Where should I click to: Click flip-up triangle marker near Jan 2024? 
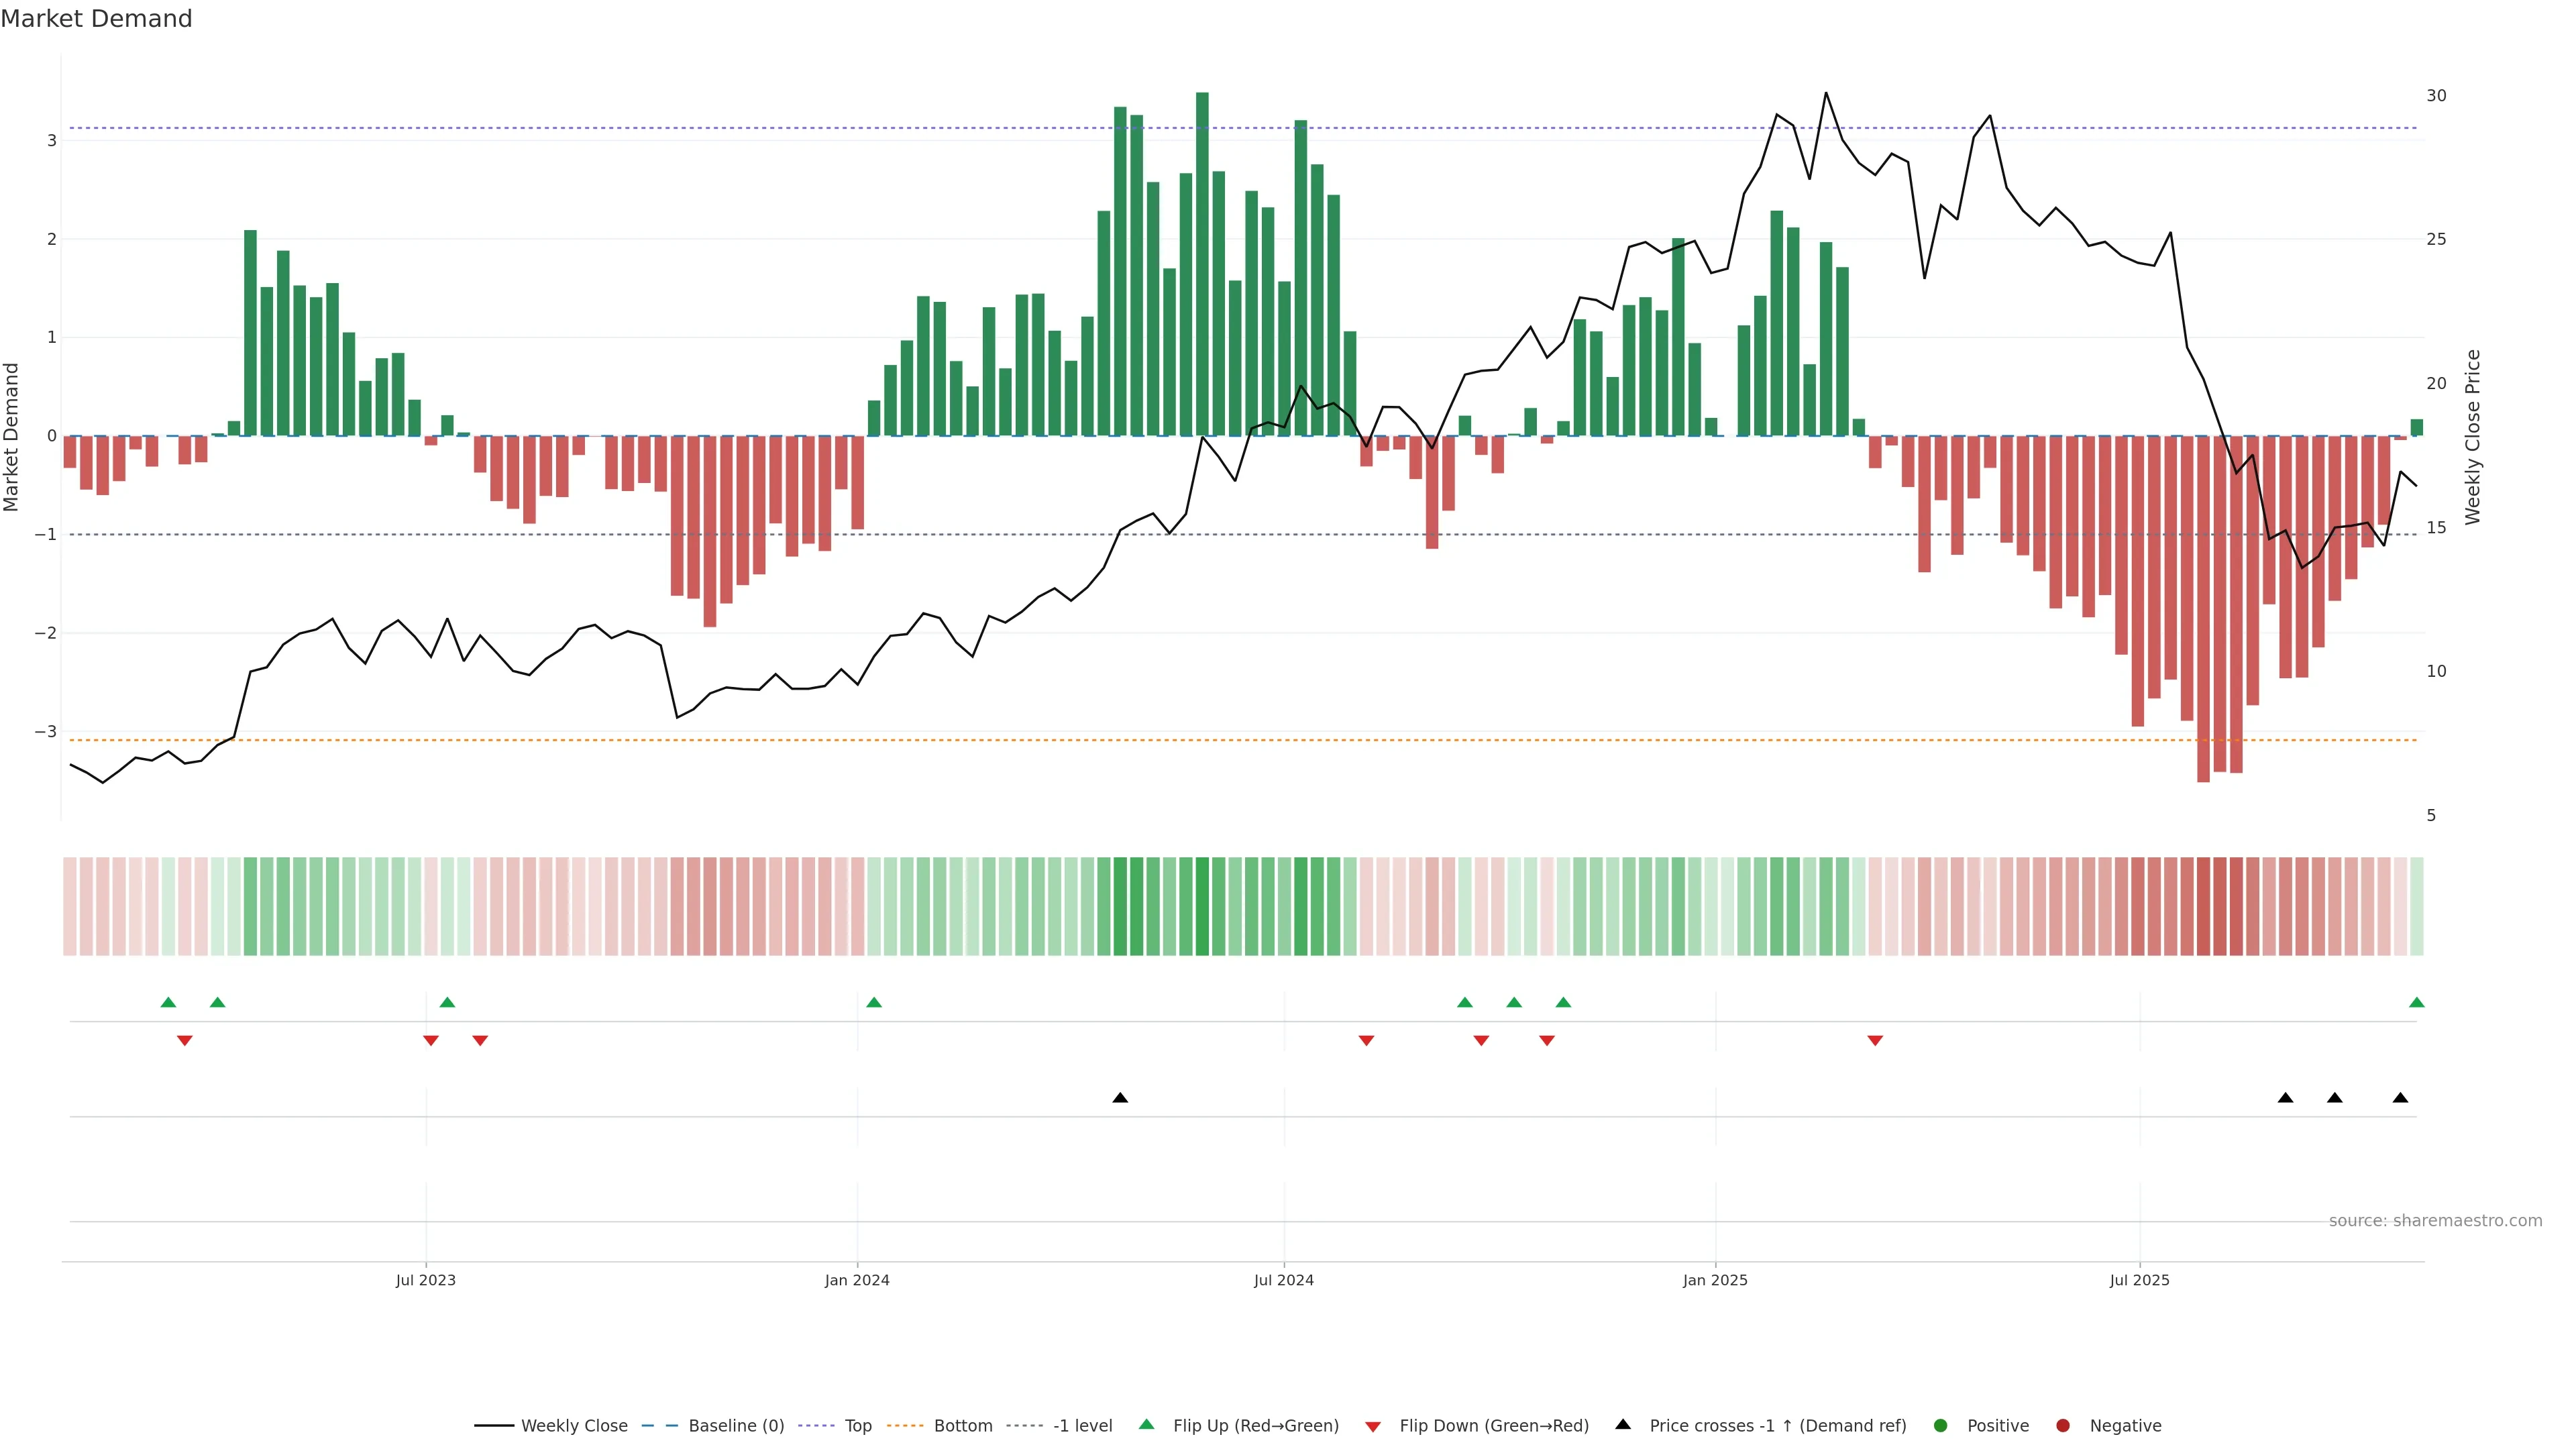[874, 1002]
